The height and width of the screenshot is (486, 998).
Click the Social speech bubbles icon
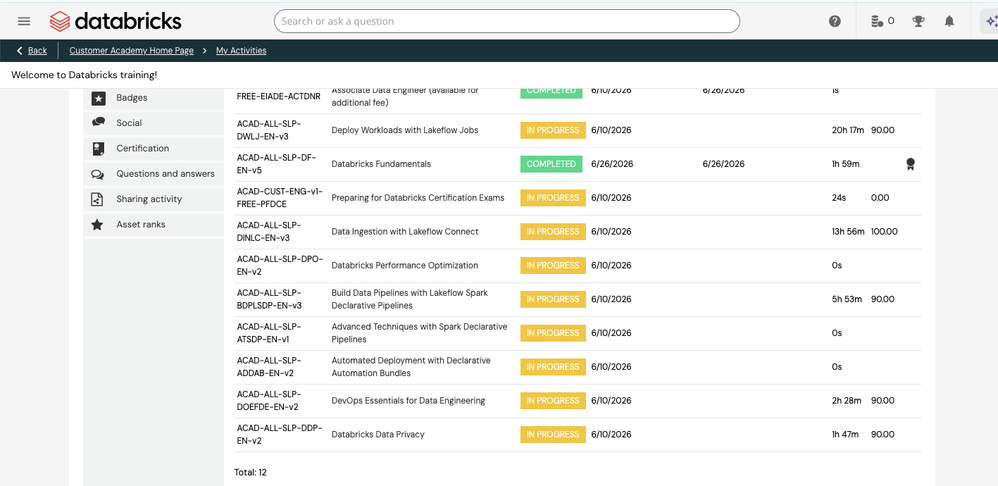(98, 122)
